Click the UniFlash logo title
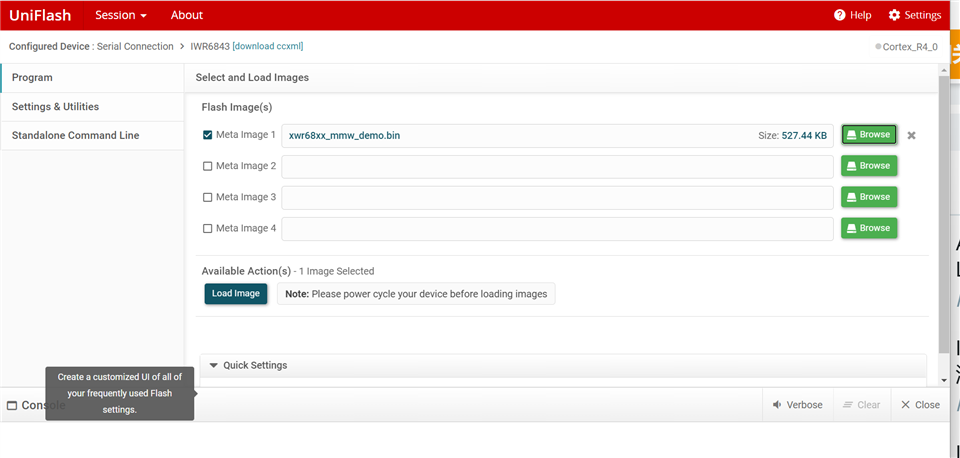This screenshot has width=960, height=458. point(40,15)
